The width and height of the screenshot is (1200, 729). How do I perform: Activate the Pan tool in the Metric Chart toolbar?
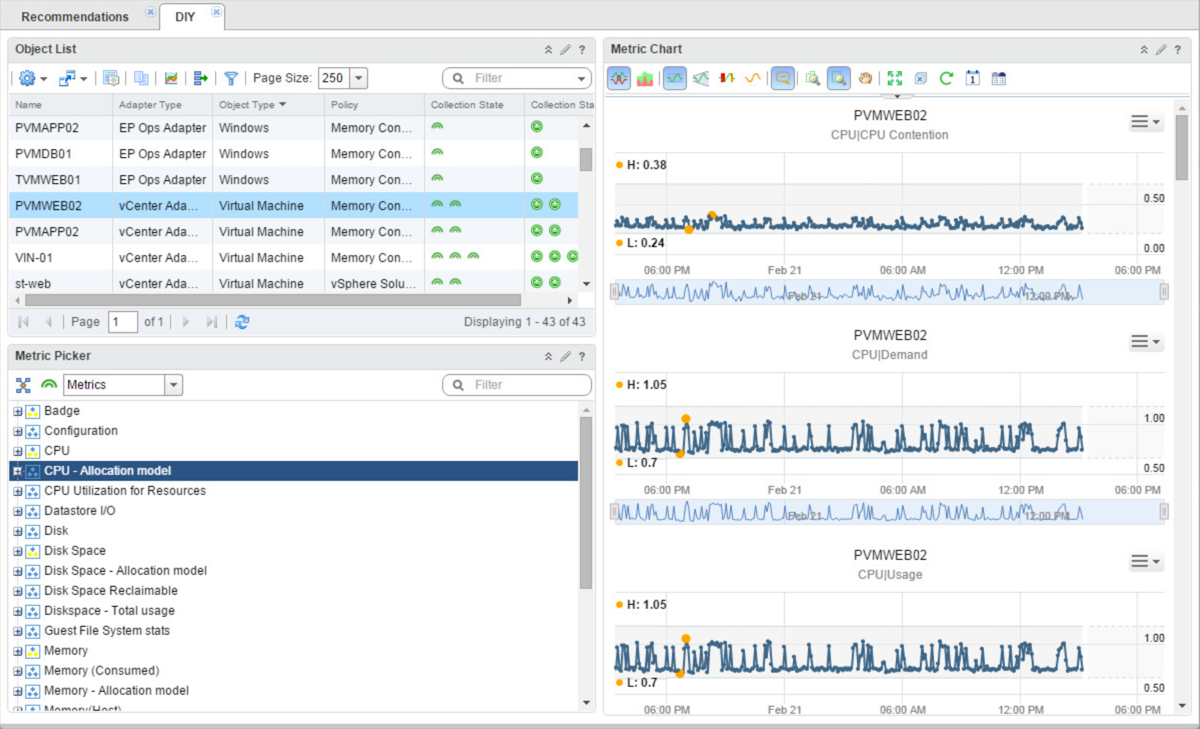(x=866, y=77)
